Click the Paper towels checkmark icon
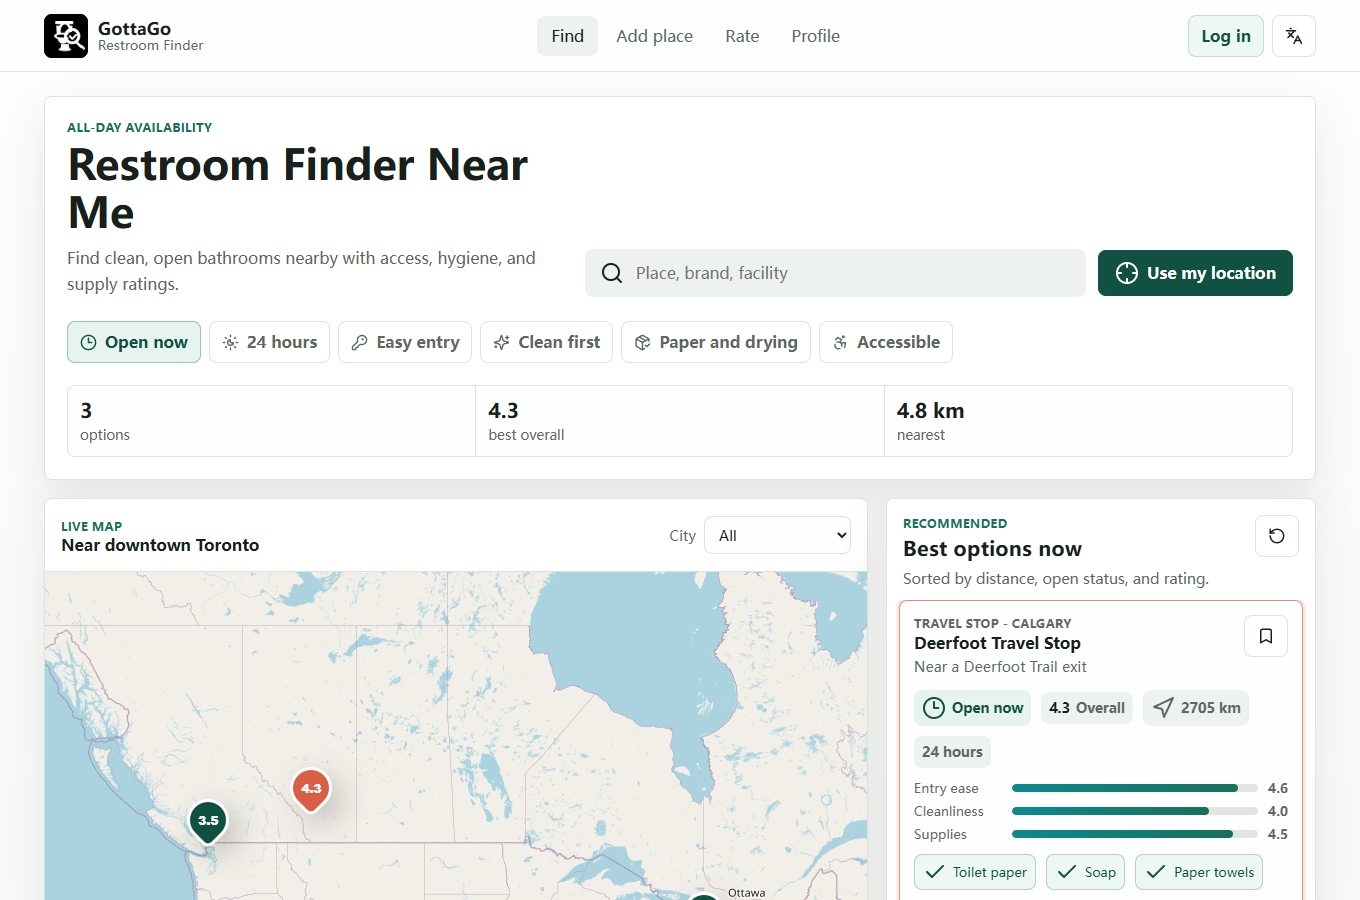Viewport: 1360px width, 900px height. click(x=1156, y=872)
